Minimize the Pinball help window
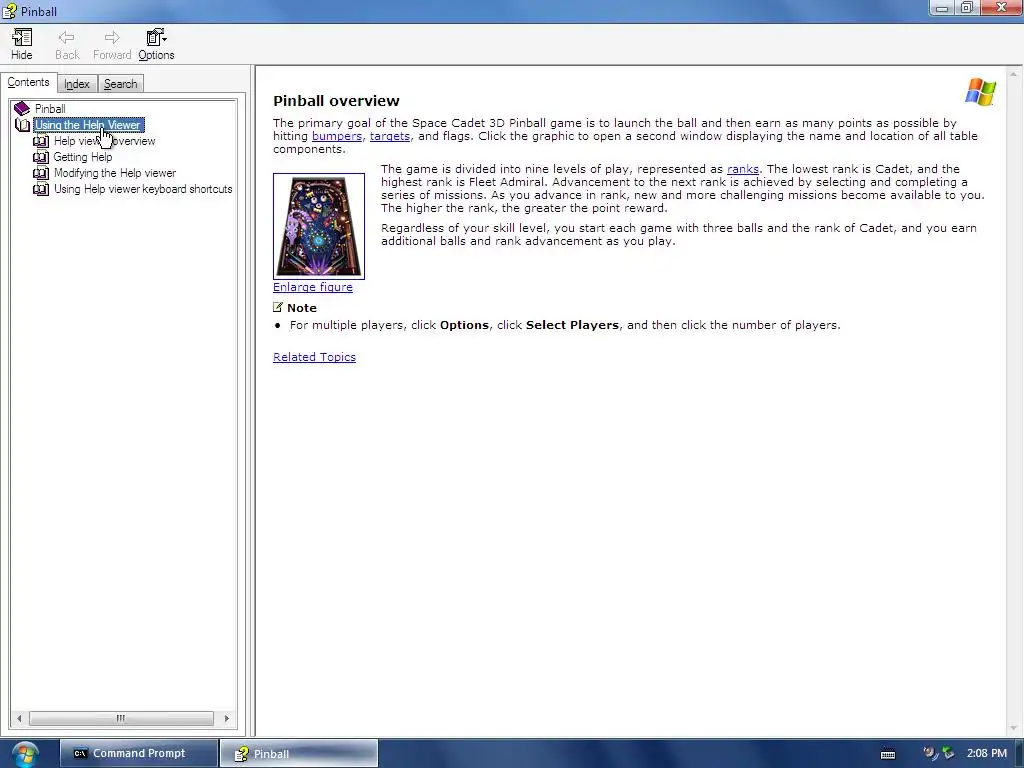 click(942, 8)
